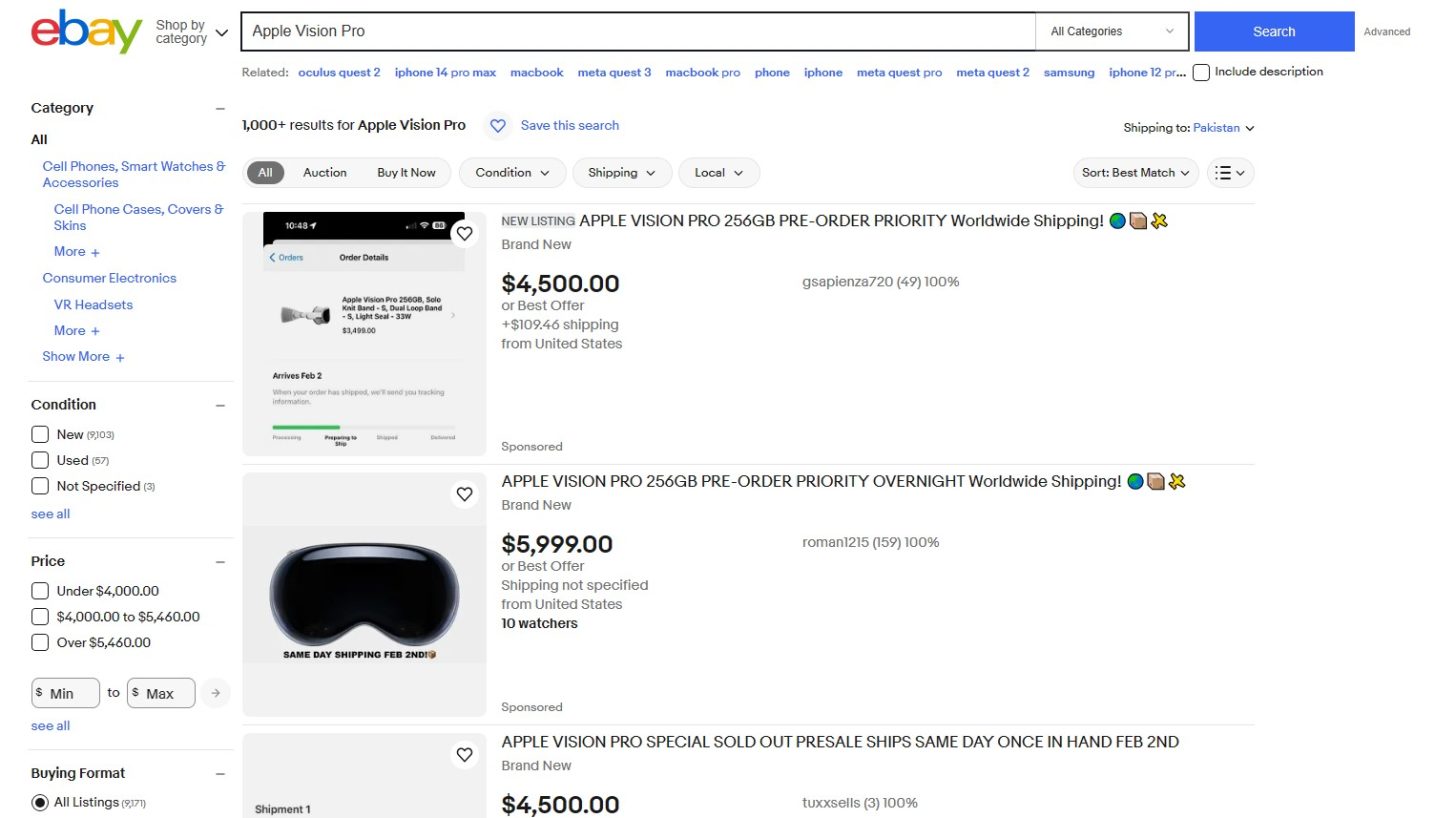Viewport: 1456px width, 818px height.
Task: Click the All category link in sidebar
Action: 39,140
